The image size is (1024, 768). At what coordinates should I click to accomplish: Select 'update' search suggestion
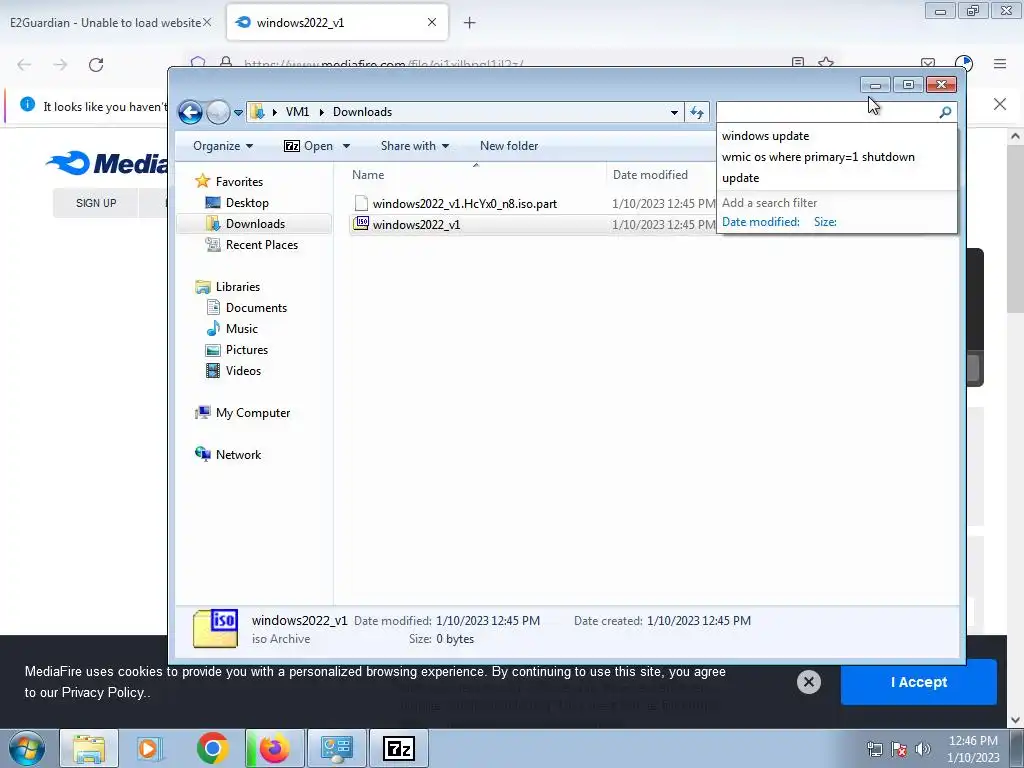pos(740,178)
